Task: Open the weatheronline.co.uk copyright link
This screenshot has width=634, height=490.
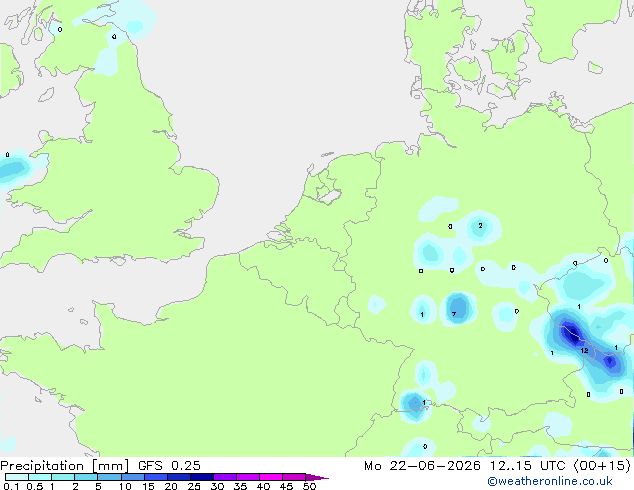Action: click(x=550, y=481)
